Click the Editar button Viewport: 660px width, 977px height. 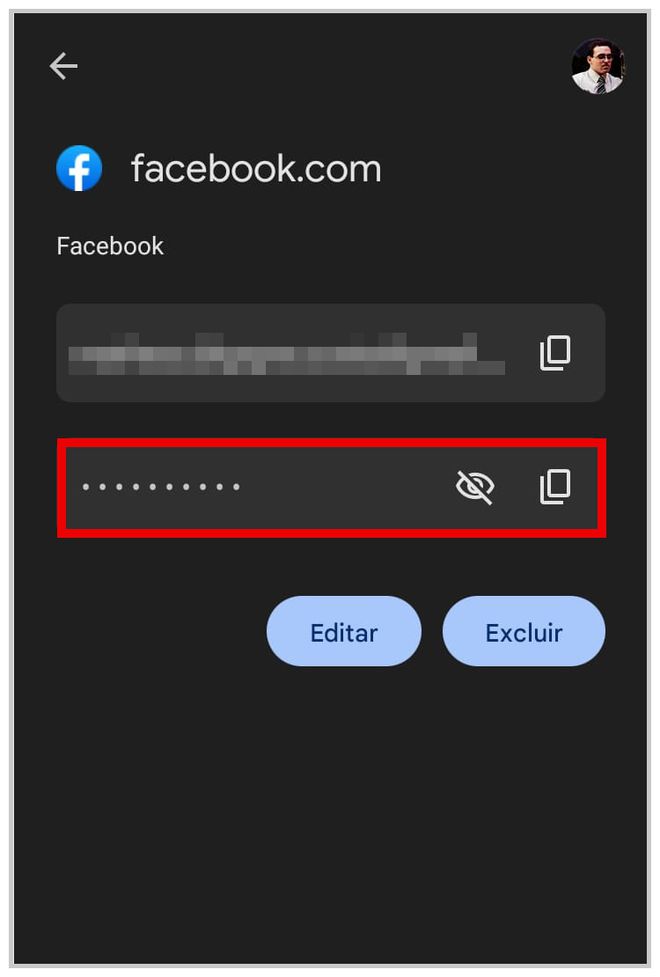(x=344, y=631)
